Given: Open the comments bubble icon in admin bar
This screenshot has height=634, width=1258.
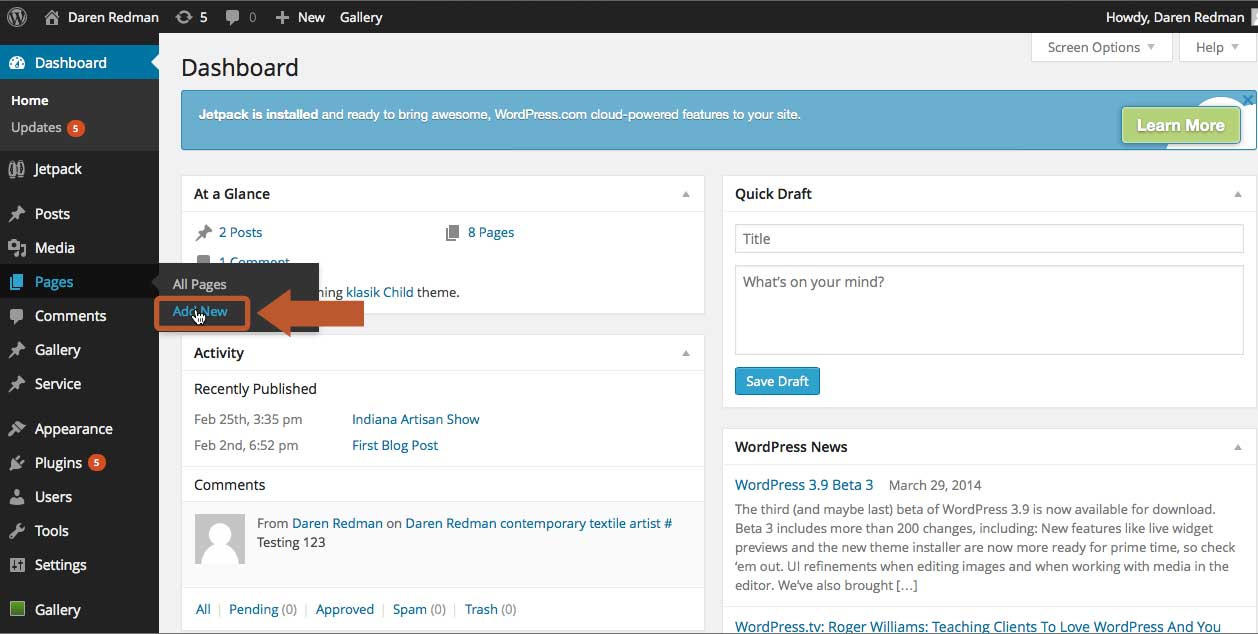Looking at the screenshot, I should (233, 17).
